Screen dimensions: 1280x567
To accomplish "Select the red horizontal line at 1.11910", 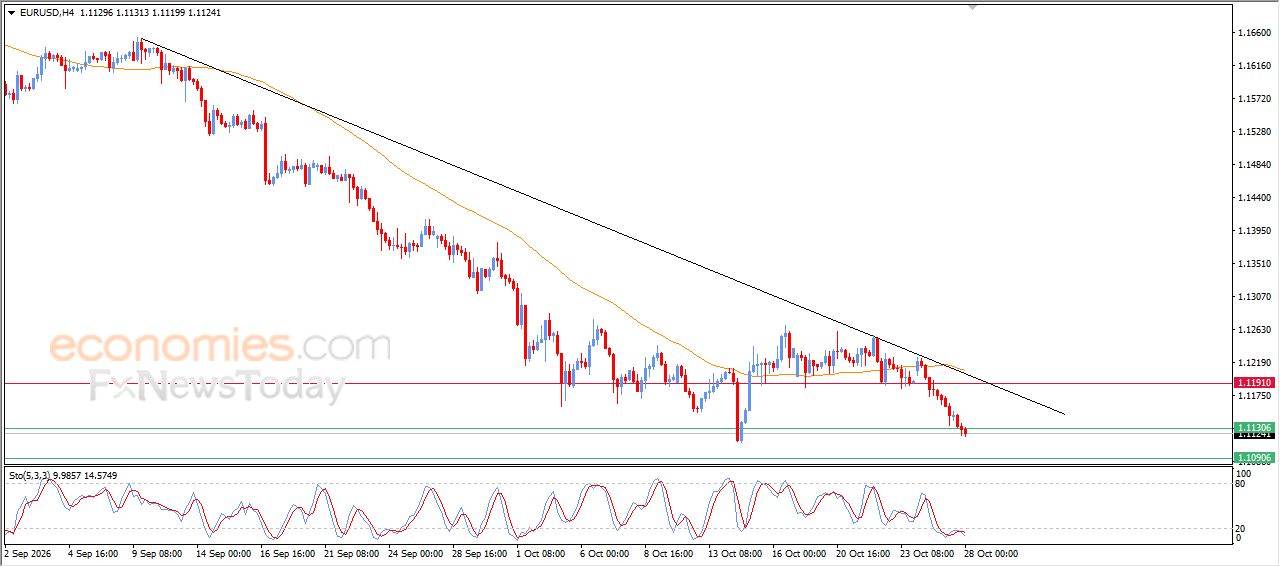I will coord(615,383).
